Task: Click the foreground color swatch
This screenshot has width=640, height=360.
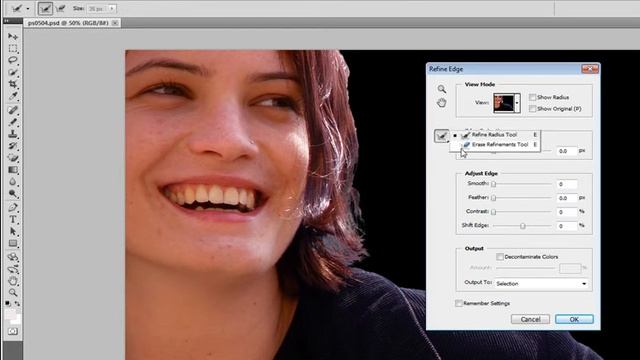Action: [10, 314]
